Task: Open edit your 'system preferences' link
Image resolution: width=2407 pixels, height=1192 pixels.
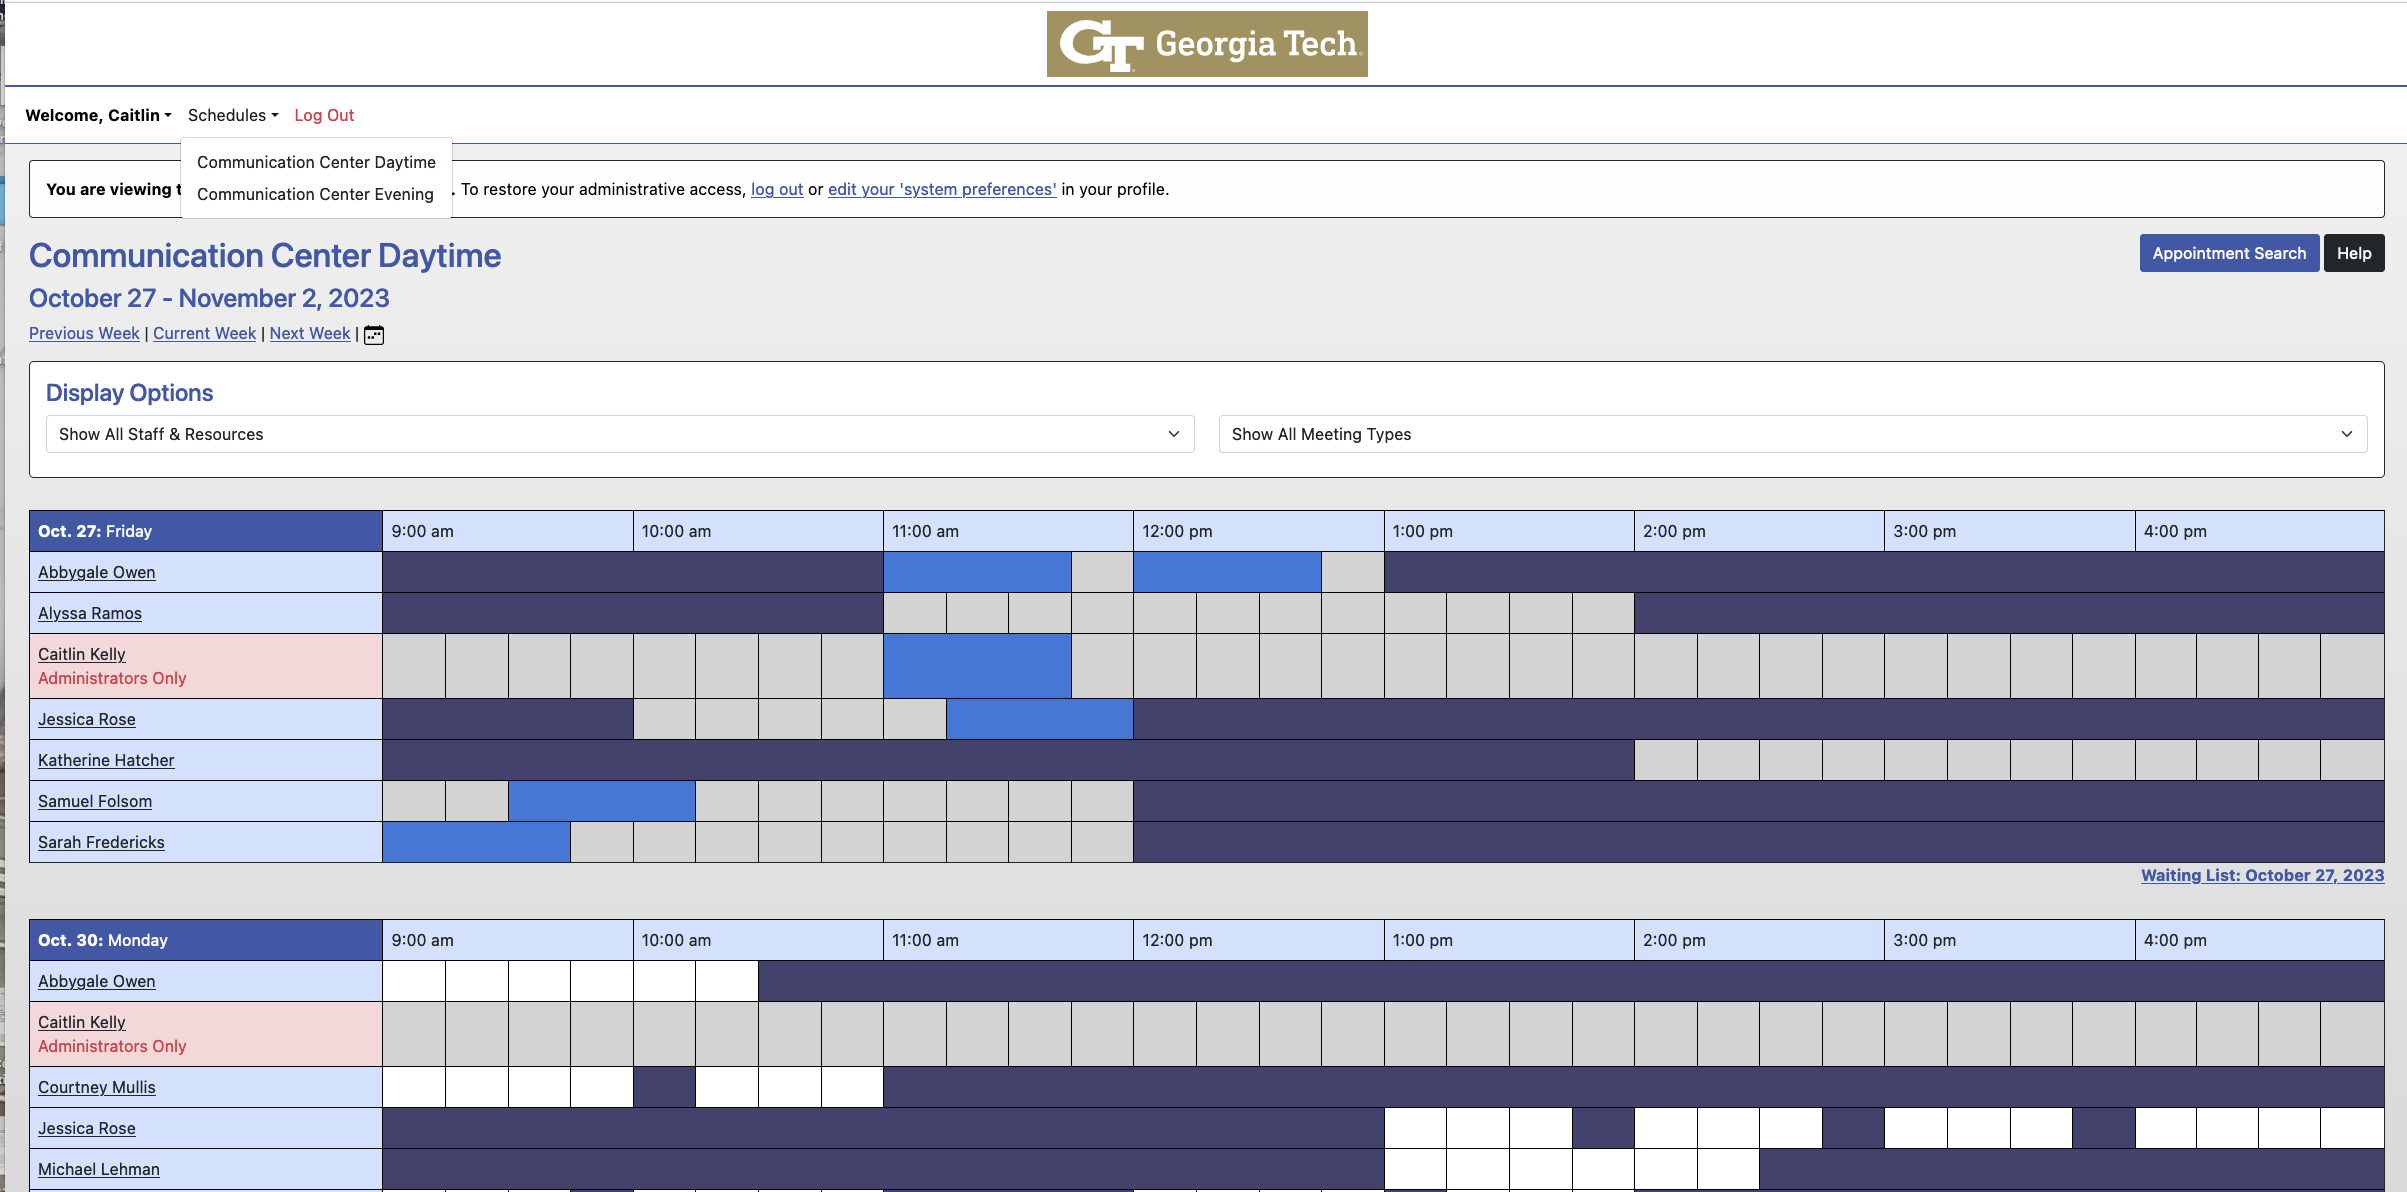Action: coord(941,189)
